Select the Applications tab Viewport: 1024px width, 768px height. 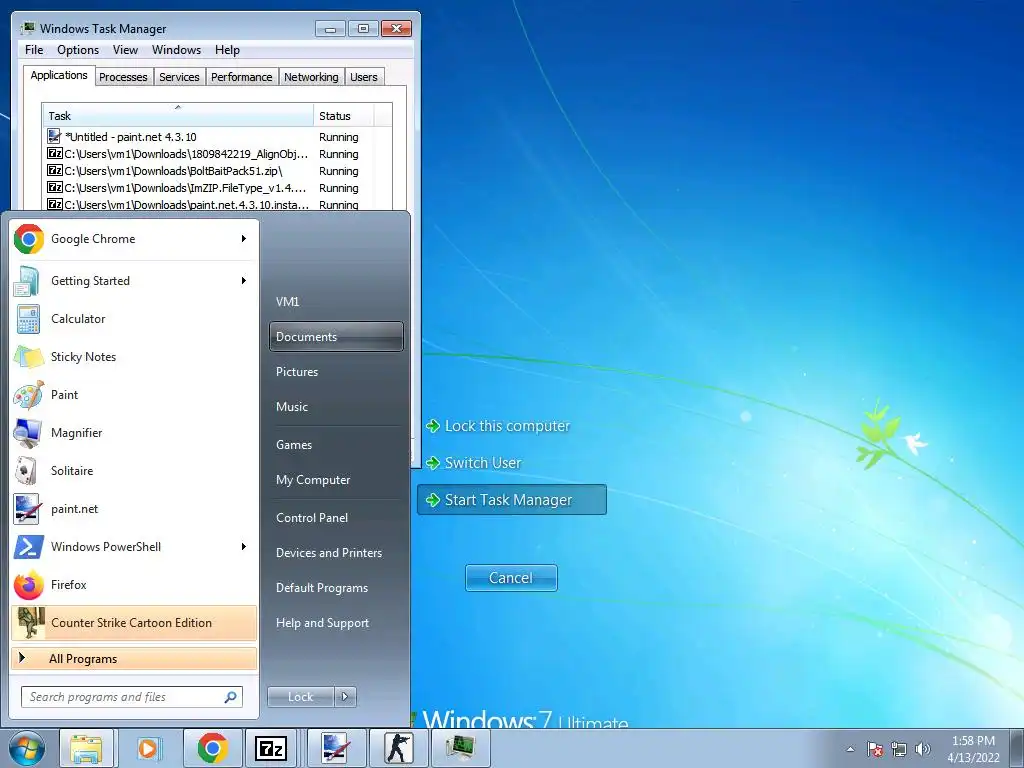click(59, 75)
